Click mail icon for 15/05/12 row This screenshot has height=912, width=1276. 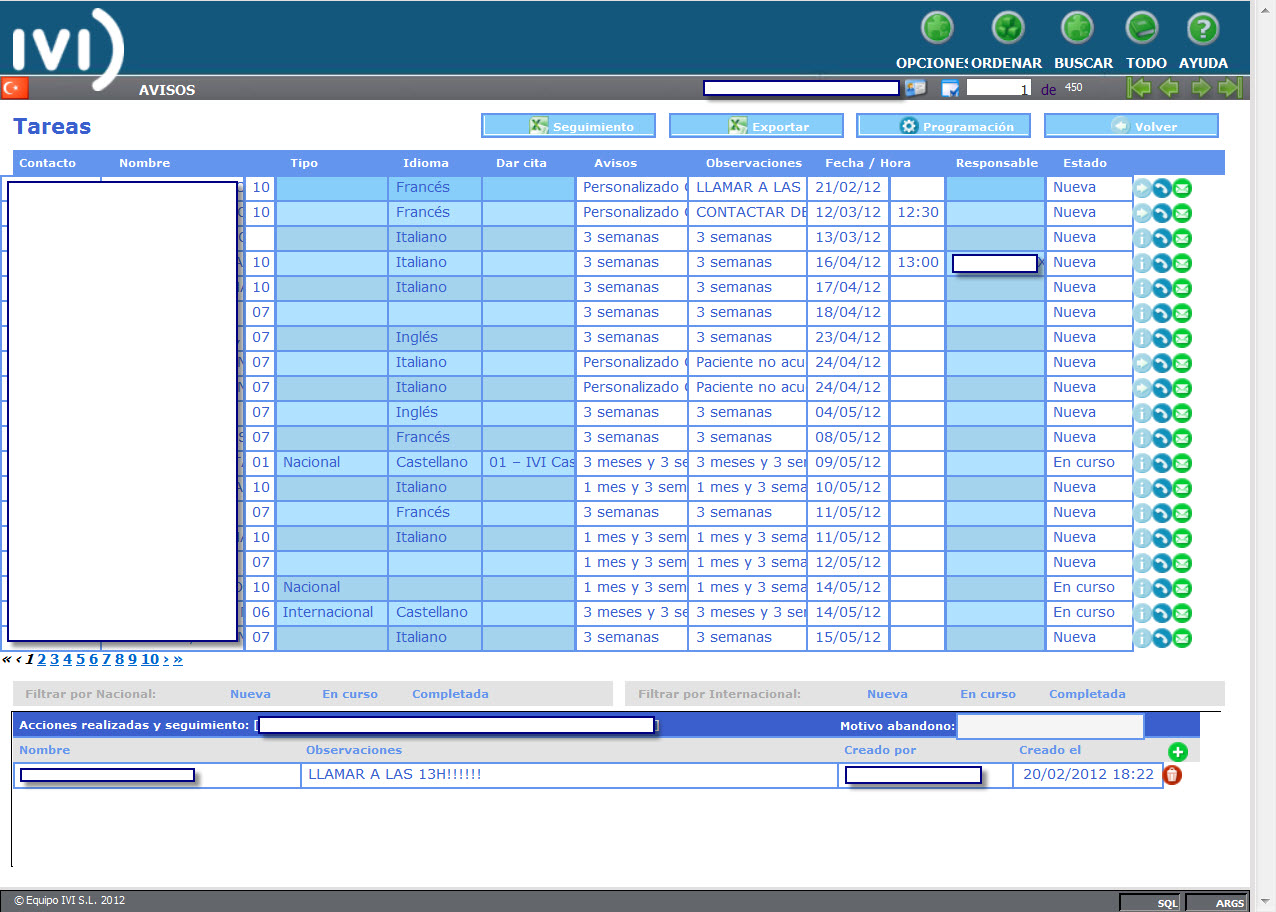pos(1182,638)
